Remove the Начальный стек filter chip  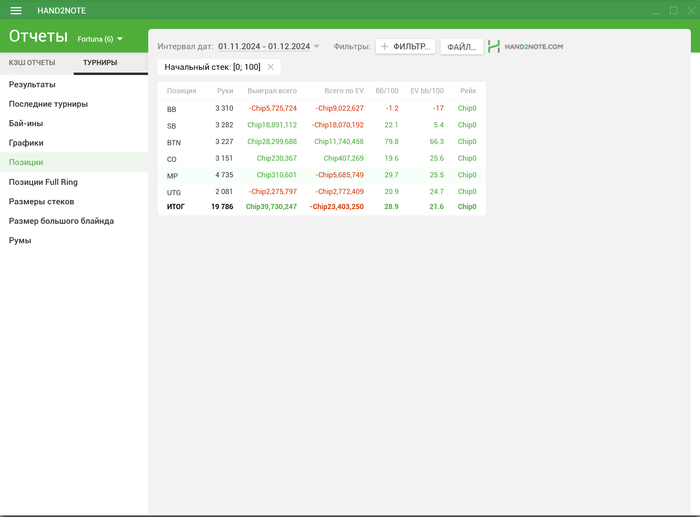[x=271, y=67]
